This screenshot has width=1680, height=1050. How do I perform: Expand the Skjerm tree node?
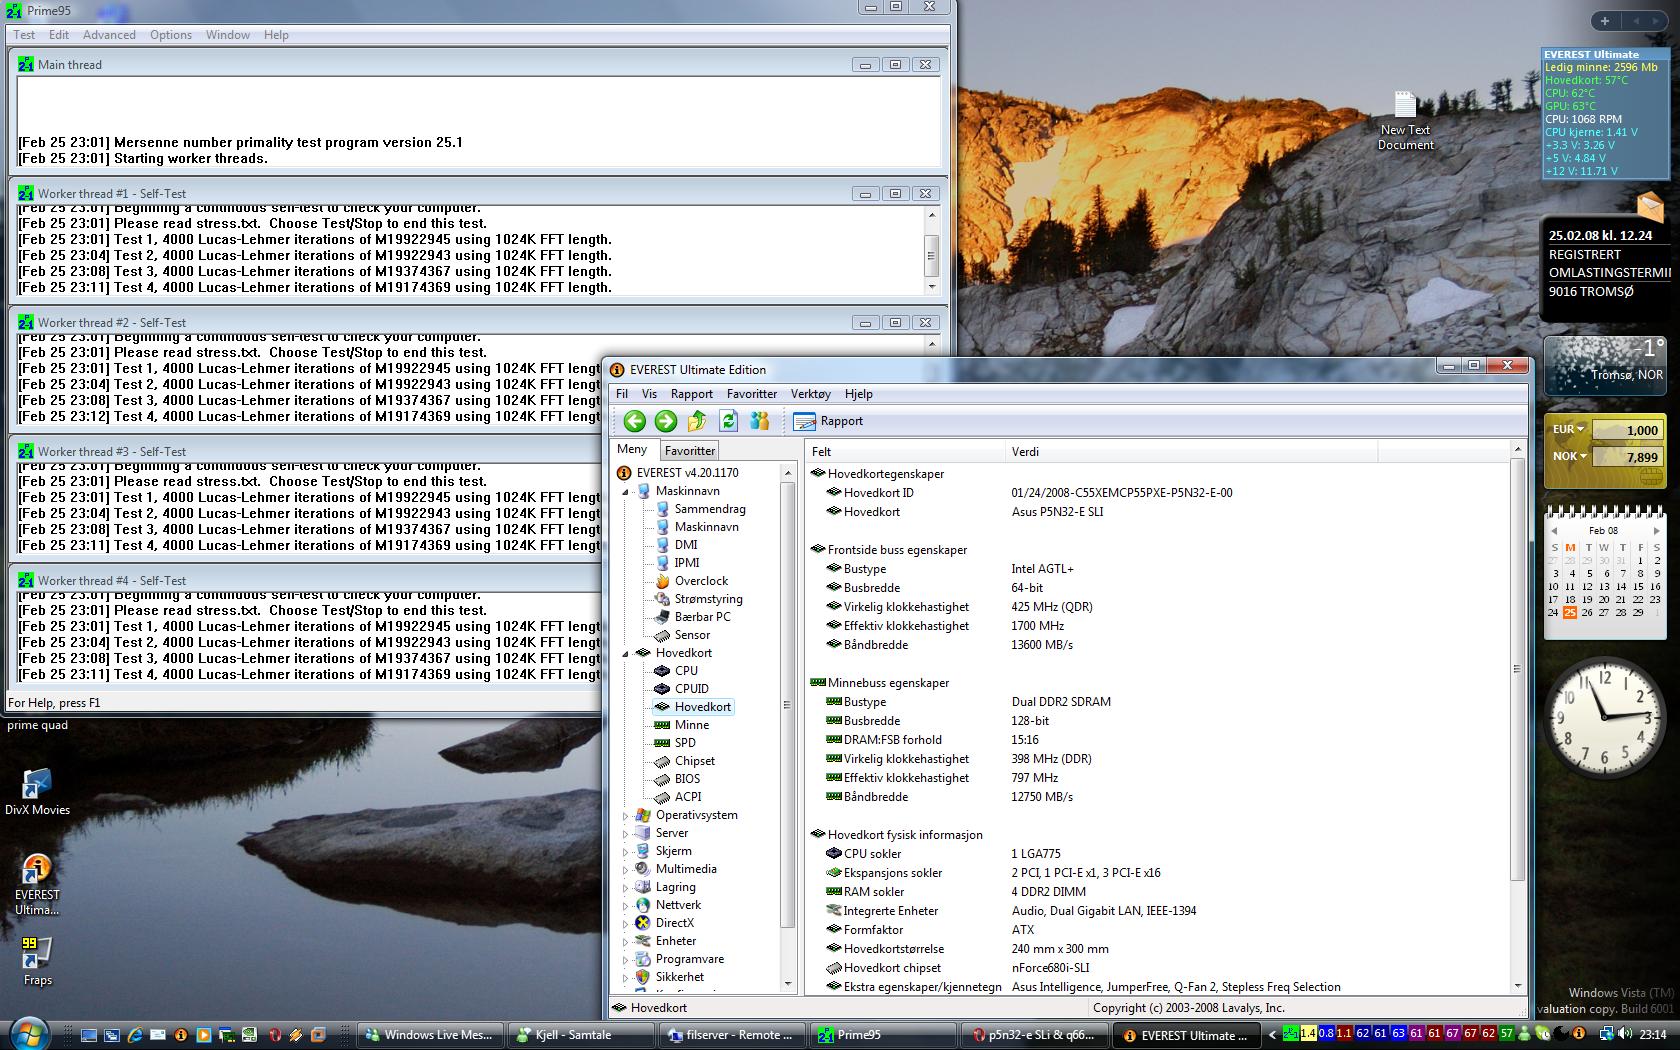pyautogui.click(x=626, y=852)
